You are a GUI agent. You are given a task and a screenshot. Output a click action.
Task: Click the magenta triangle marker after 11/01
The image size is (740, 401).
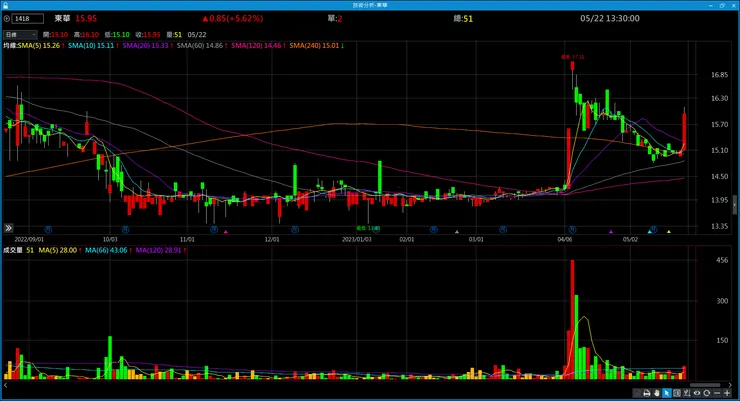tap(226, 232)
